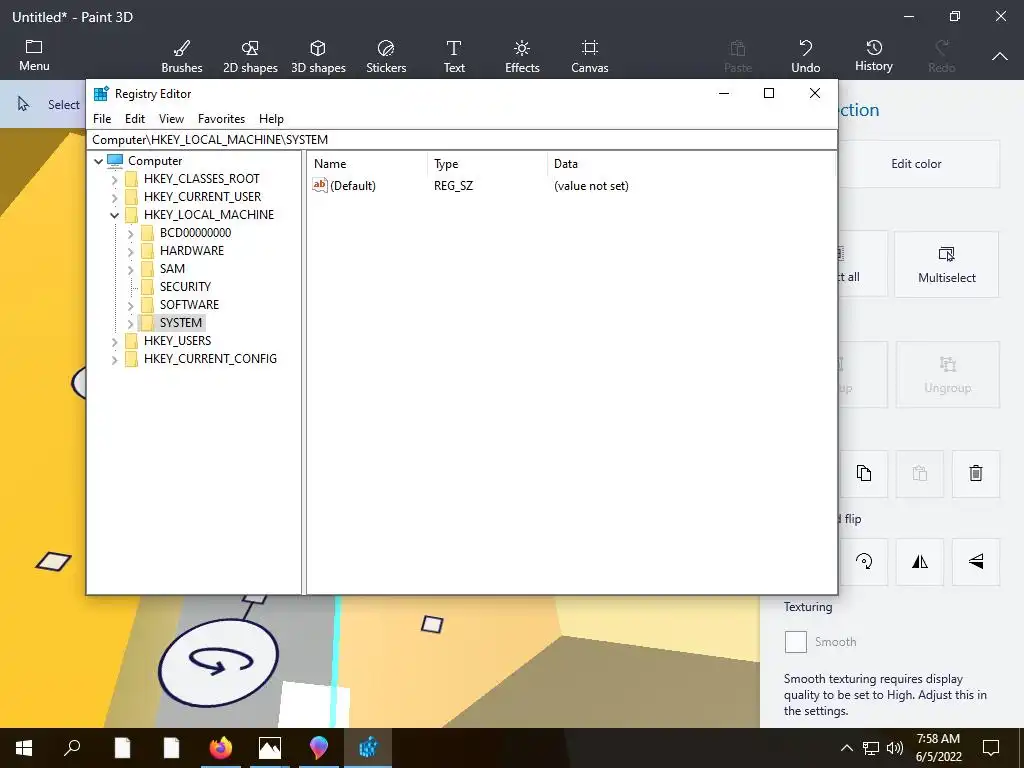
Task: Open the Favorites menu in Registry Editor
Action: 221,119
